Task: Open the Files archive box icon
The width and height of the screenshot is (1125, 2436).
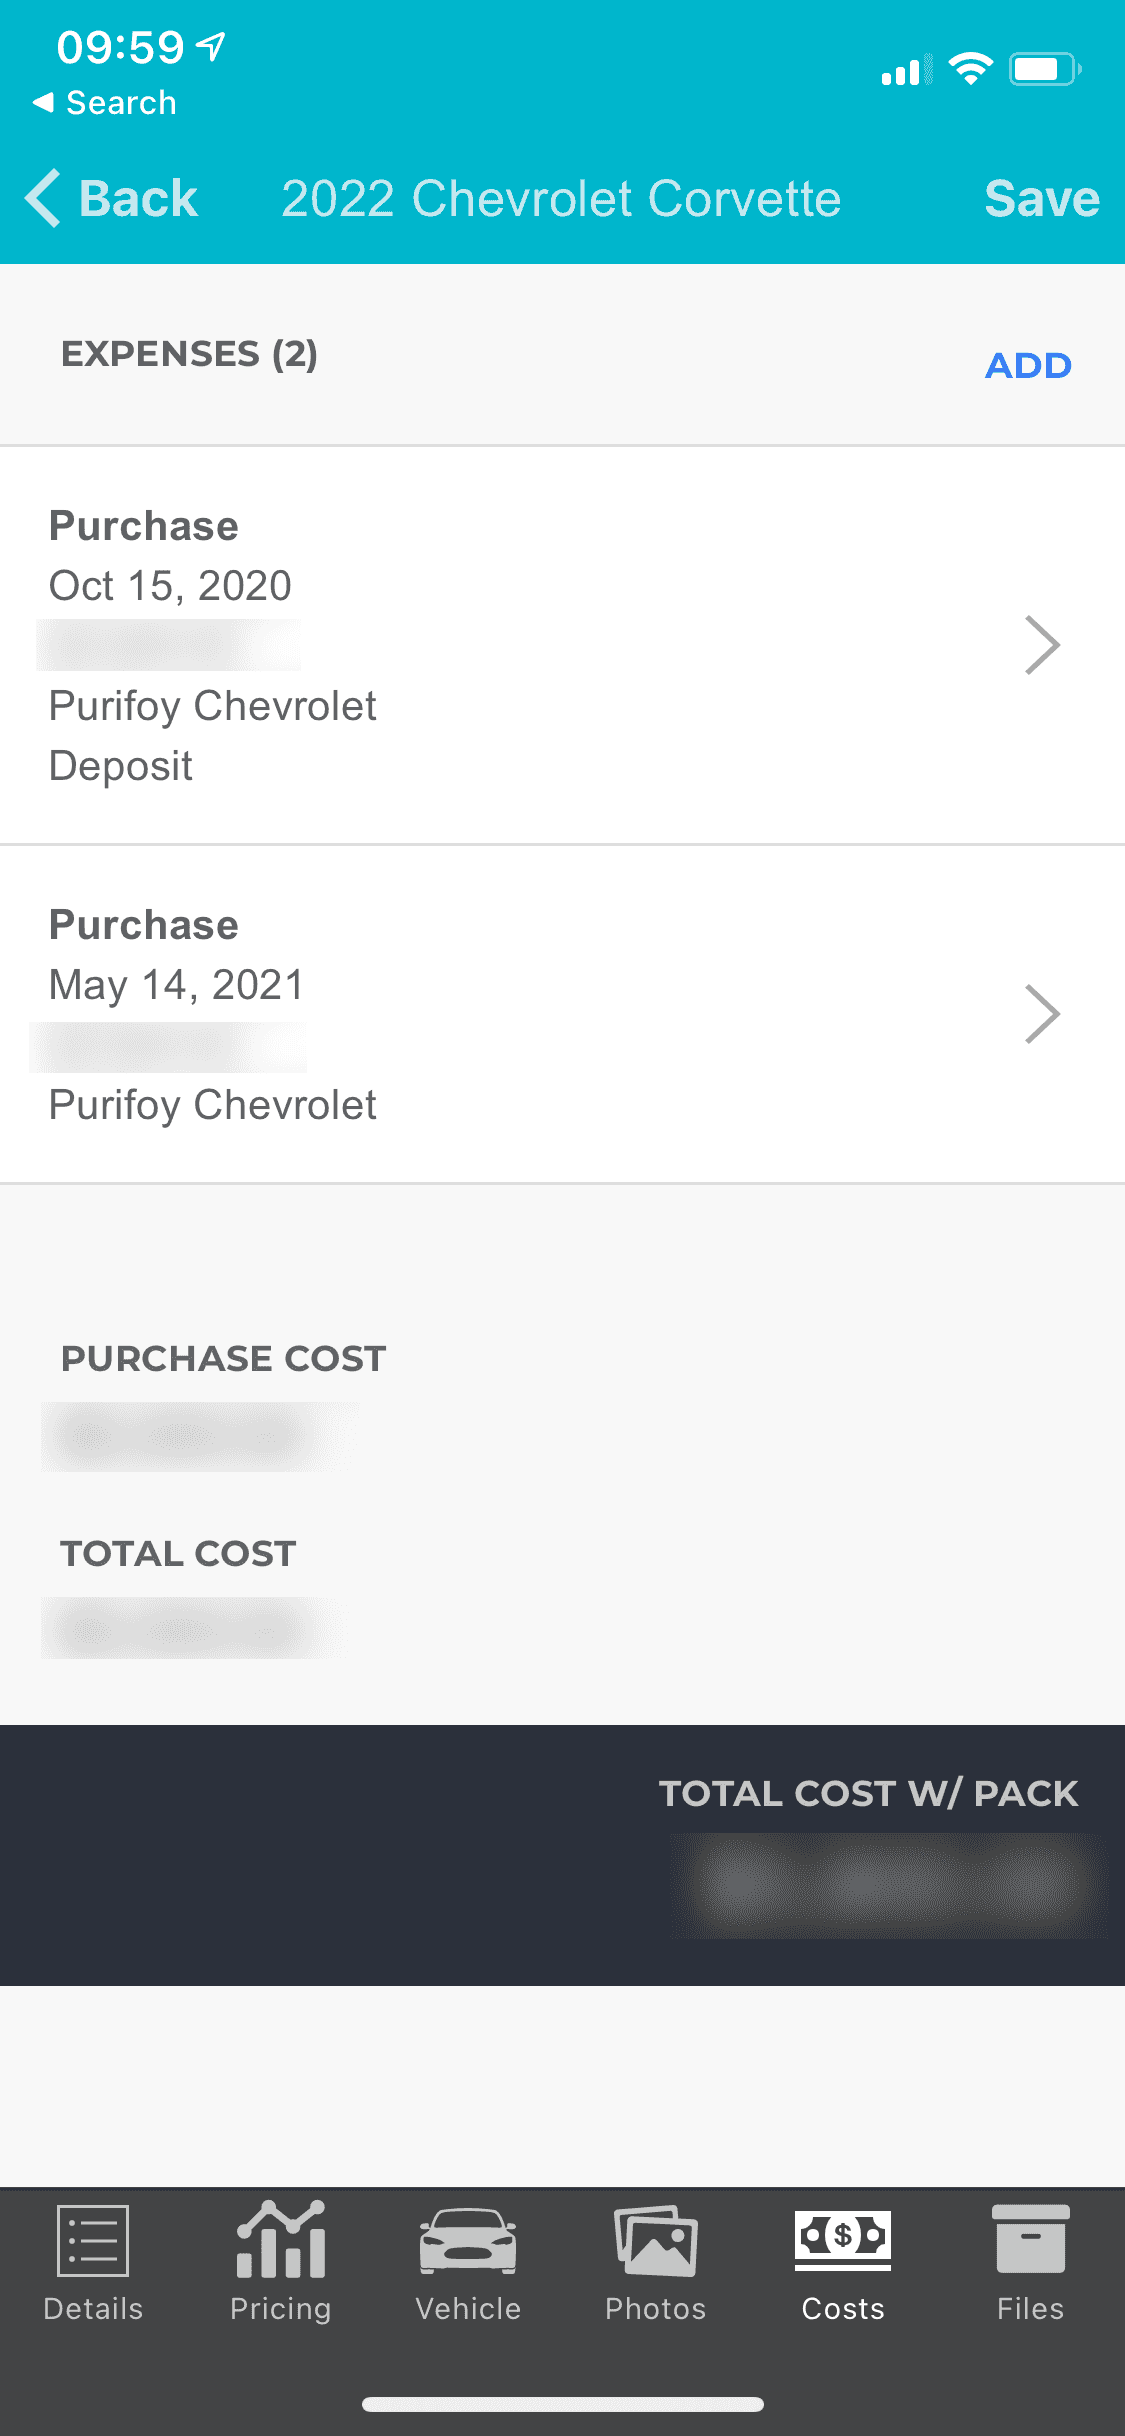Action: click(1030, 2240)
